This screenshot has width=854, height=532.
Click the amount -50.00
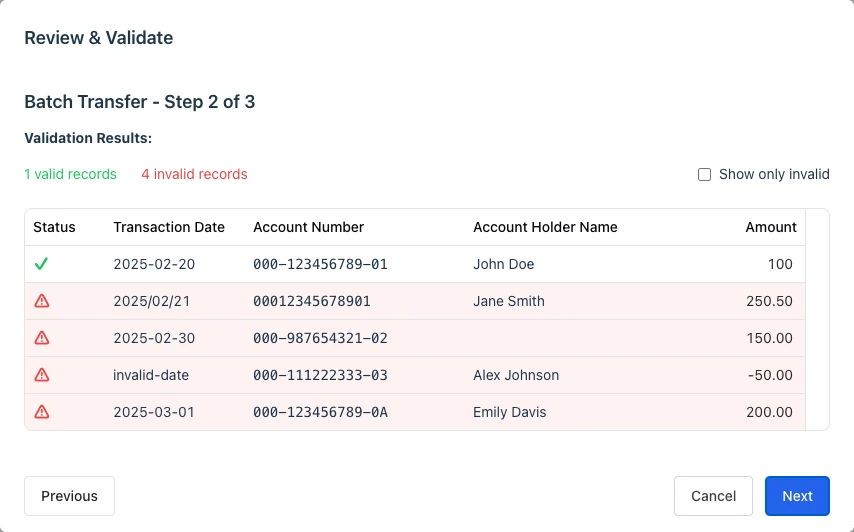[770, 375]
